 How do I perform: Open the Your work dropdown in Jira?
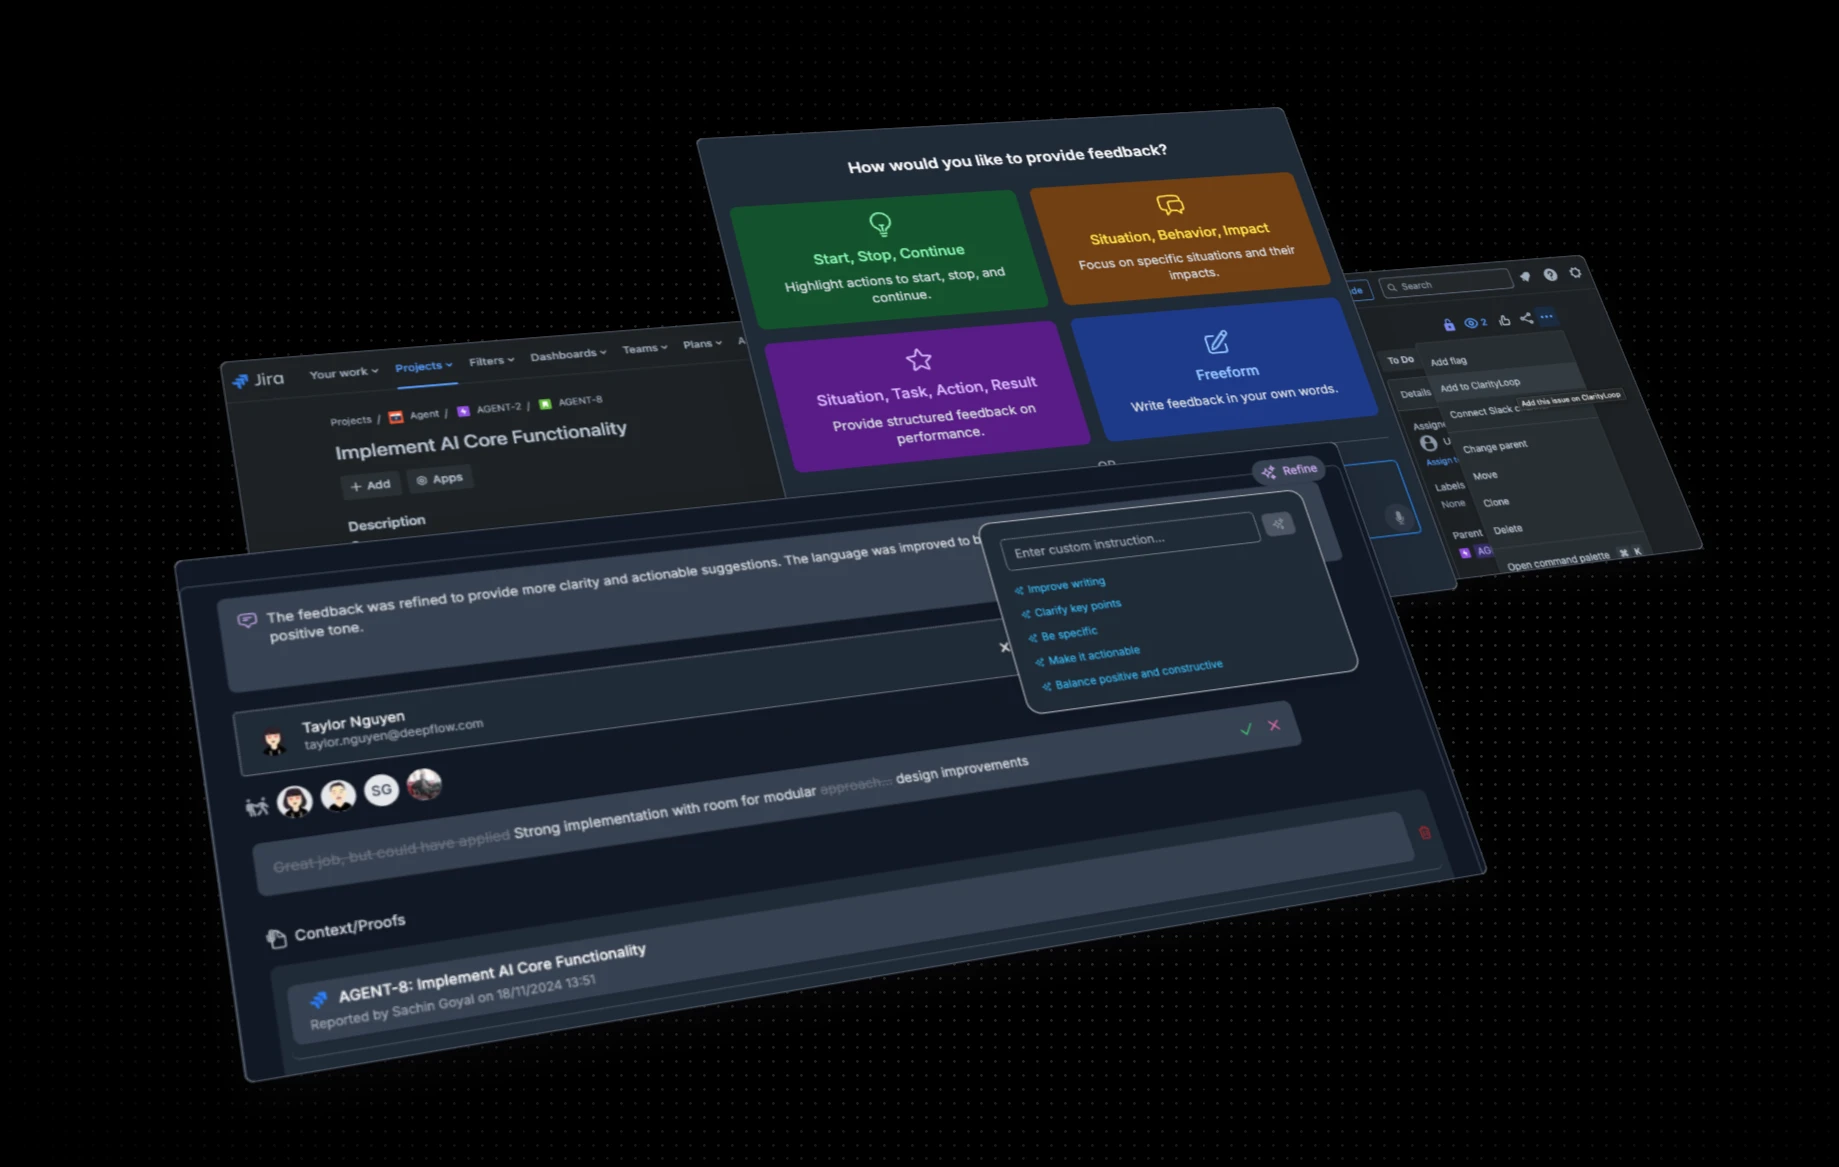pos(343,373)
